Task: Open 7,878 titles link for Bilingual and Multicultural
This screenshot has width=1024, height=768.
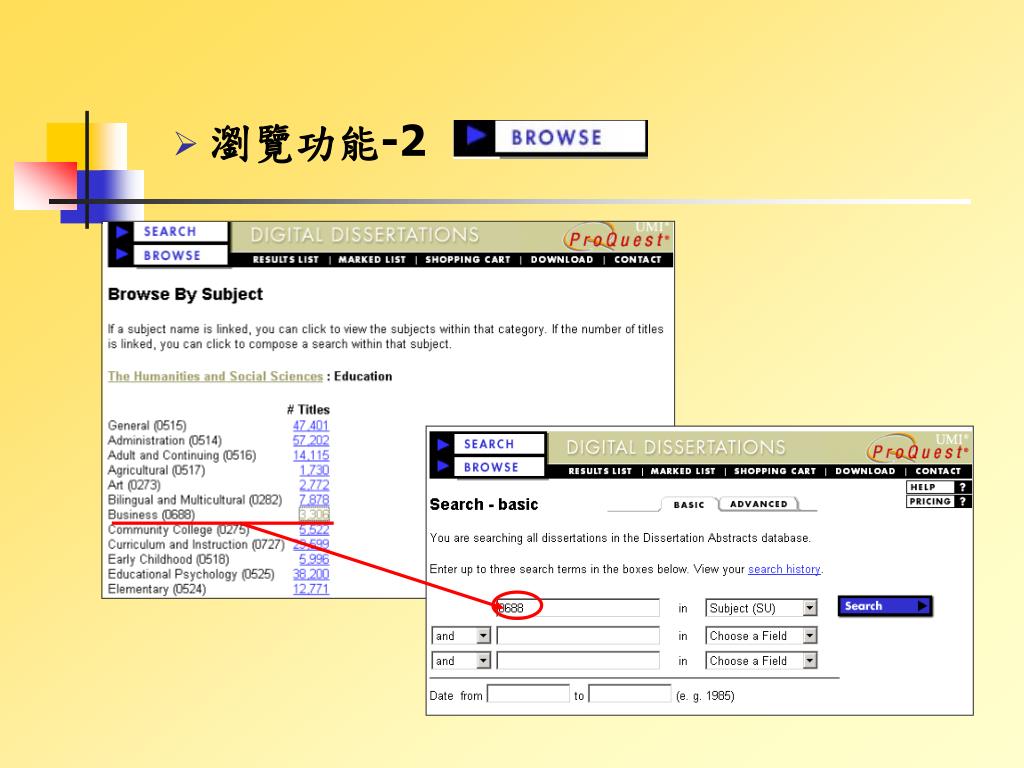Action: [314, 500]
